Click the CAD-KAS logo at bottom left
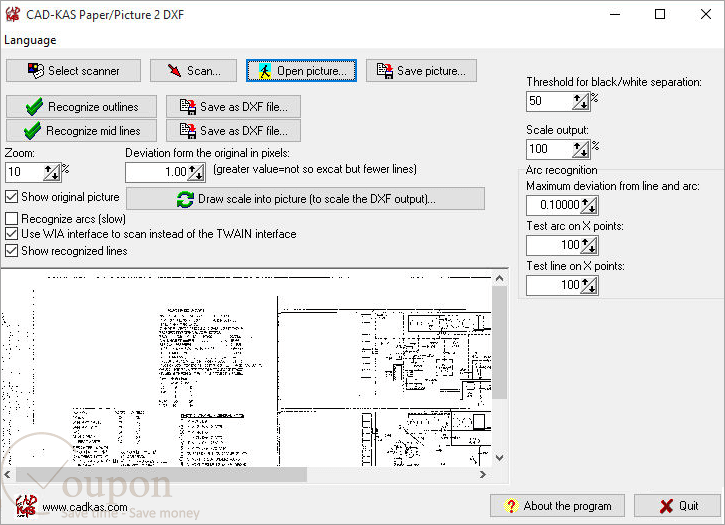The width and height of the screenshot is (725, 525). [26, 505]
